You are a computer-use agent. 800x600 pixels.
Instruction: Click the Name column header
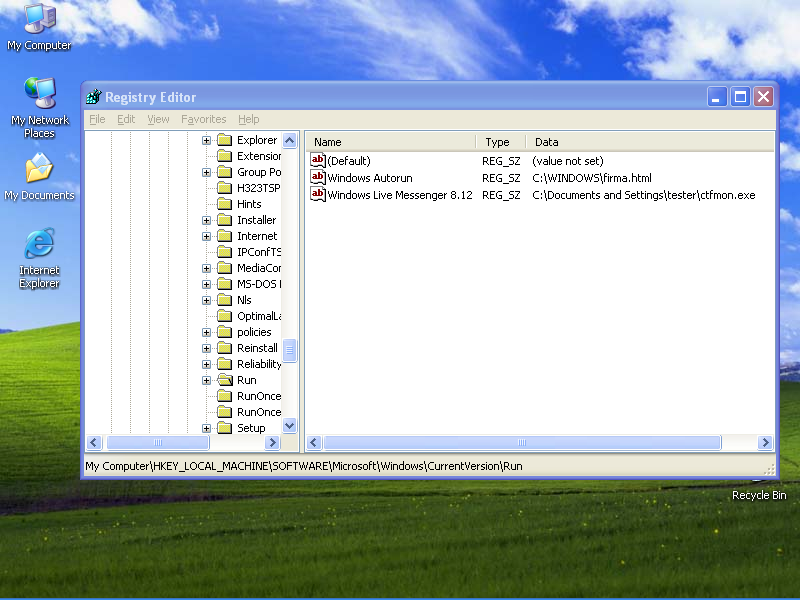391,142
